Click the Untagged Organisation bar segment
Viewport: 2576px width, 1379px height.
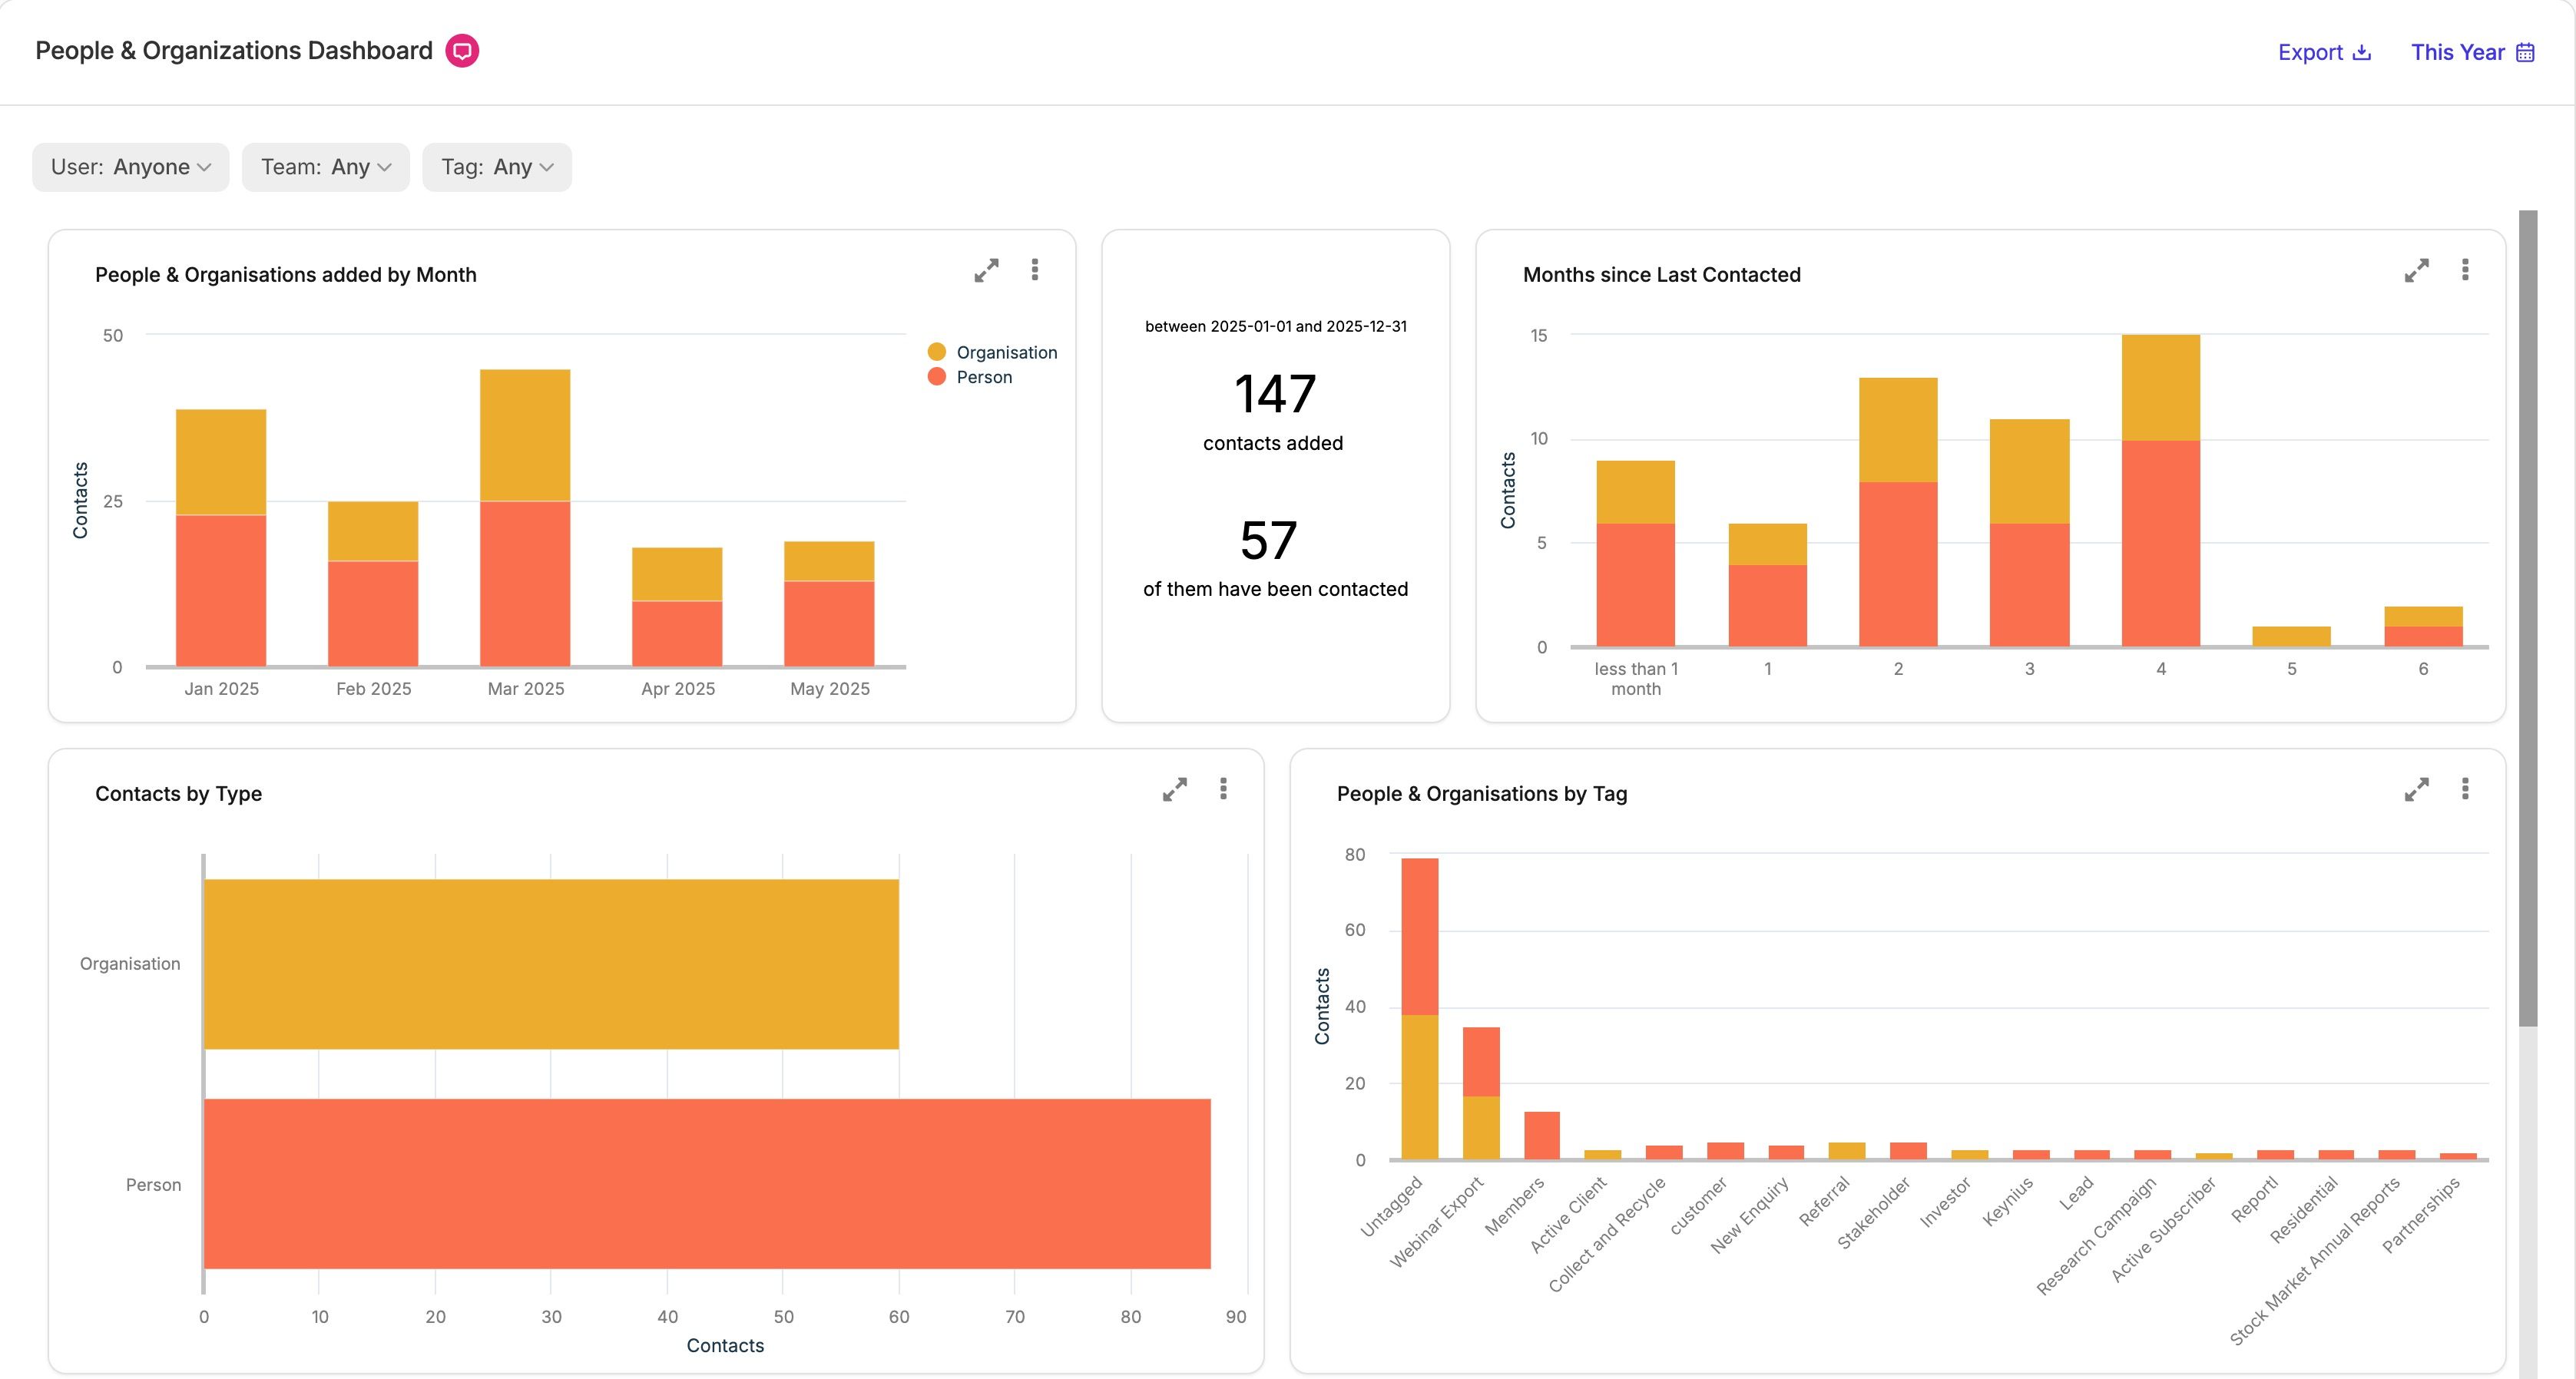coord(1420,1087)
